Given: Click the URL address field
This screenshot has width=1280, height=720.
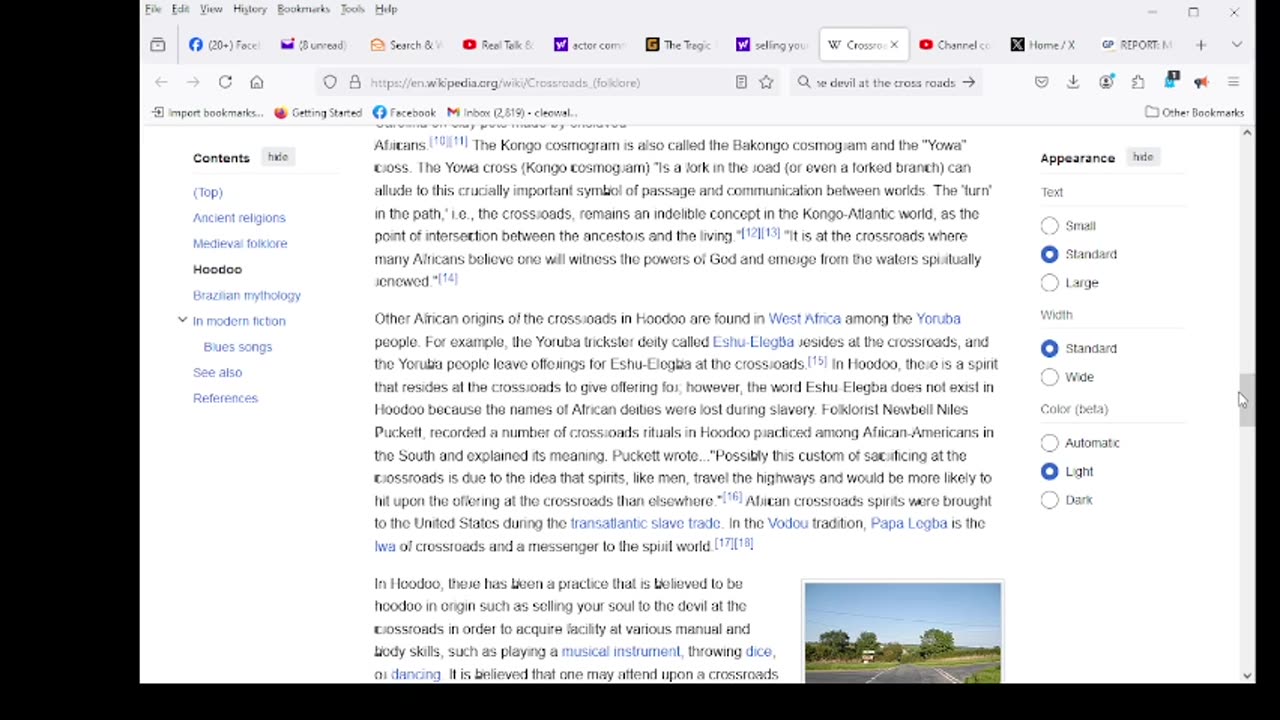Looking at the screenshot, I should (x=548, y=83).
